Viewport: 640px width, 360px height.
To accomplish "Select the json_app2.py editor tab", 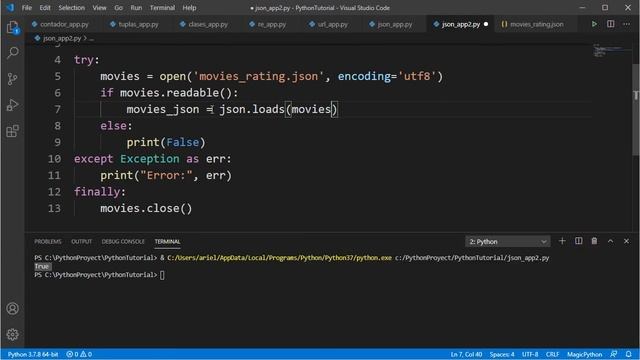I will coord(460,24).
